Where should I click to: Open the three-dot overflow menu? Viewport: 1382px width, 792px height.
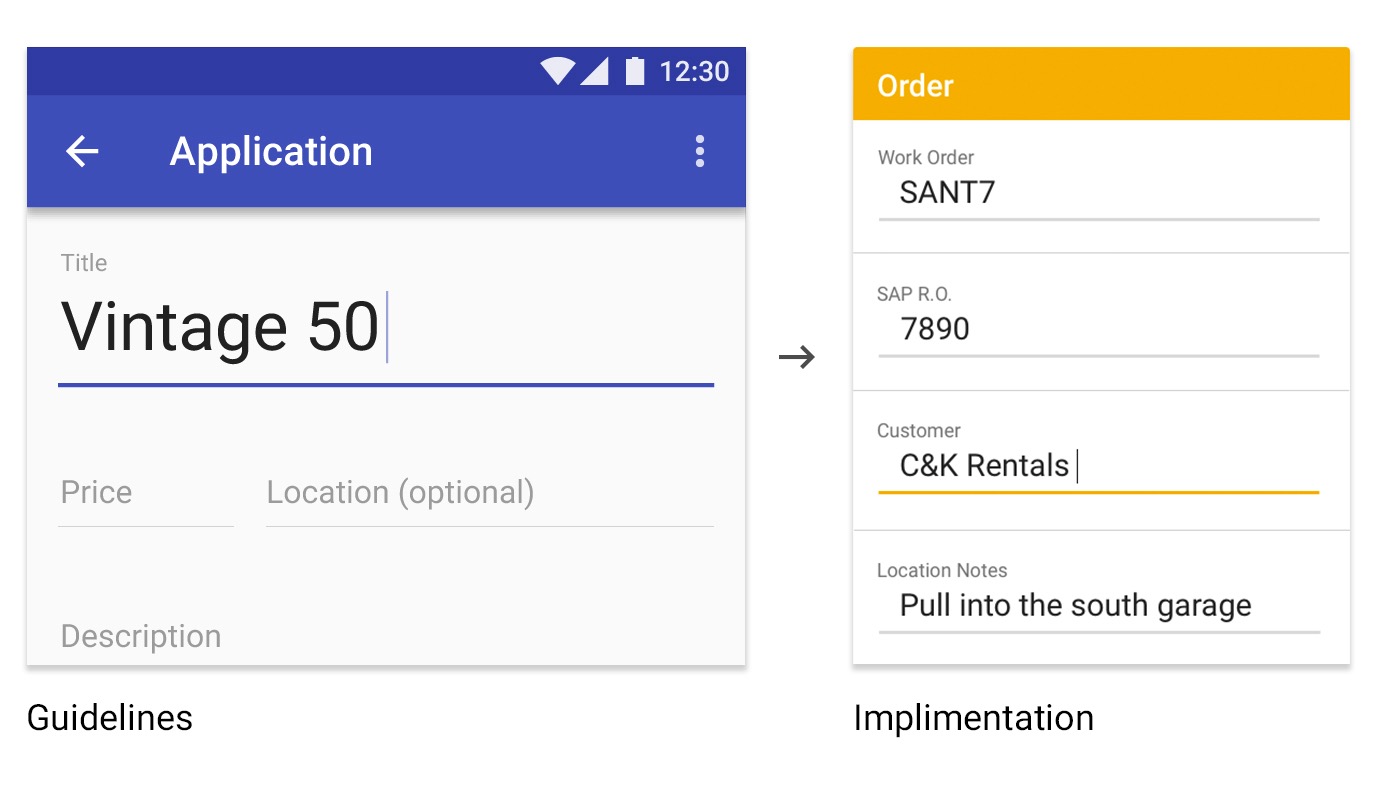(699, 151)
